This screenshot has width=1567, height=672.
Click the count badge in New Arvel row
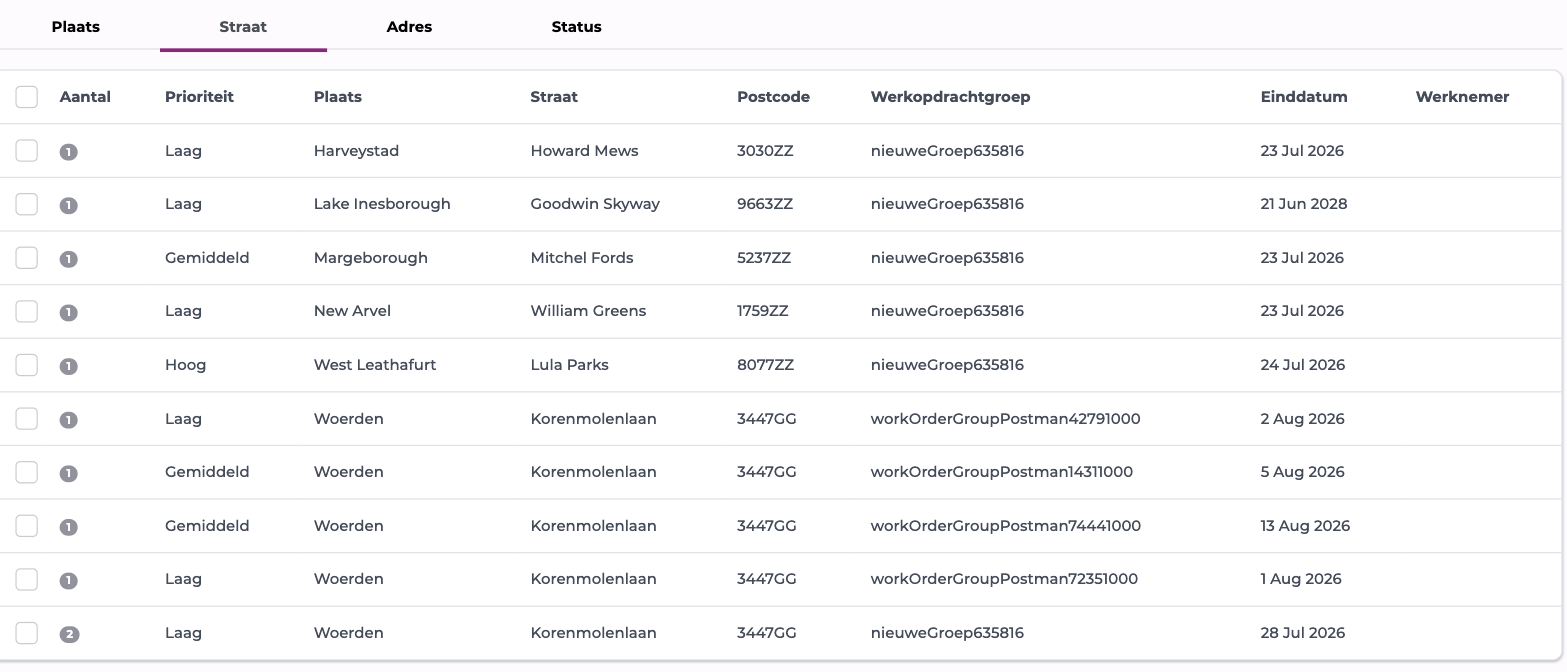pyautogui.click(x=68, y=312)
